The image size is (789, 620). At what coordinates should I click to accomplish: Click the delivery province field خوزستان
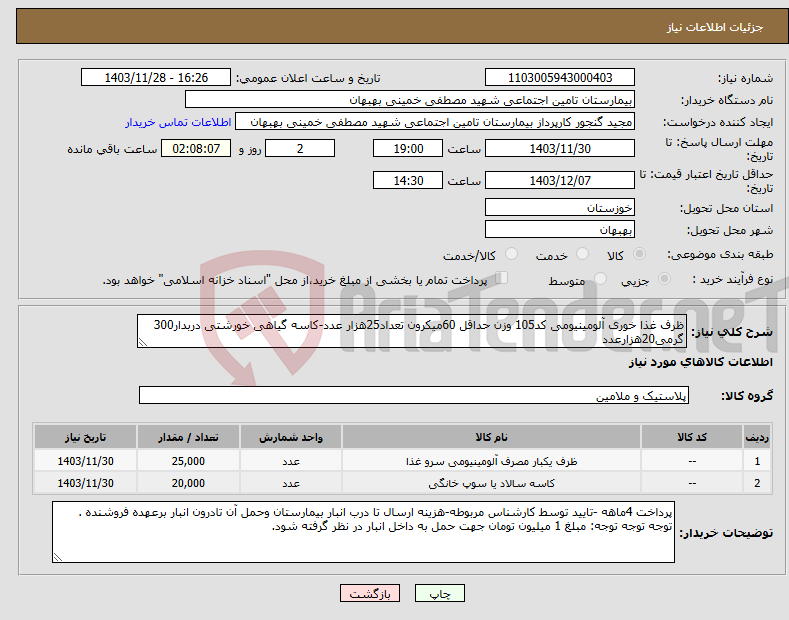[x=560, y=207]
